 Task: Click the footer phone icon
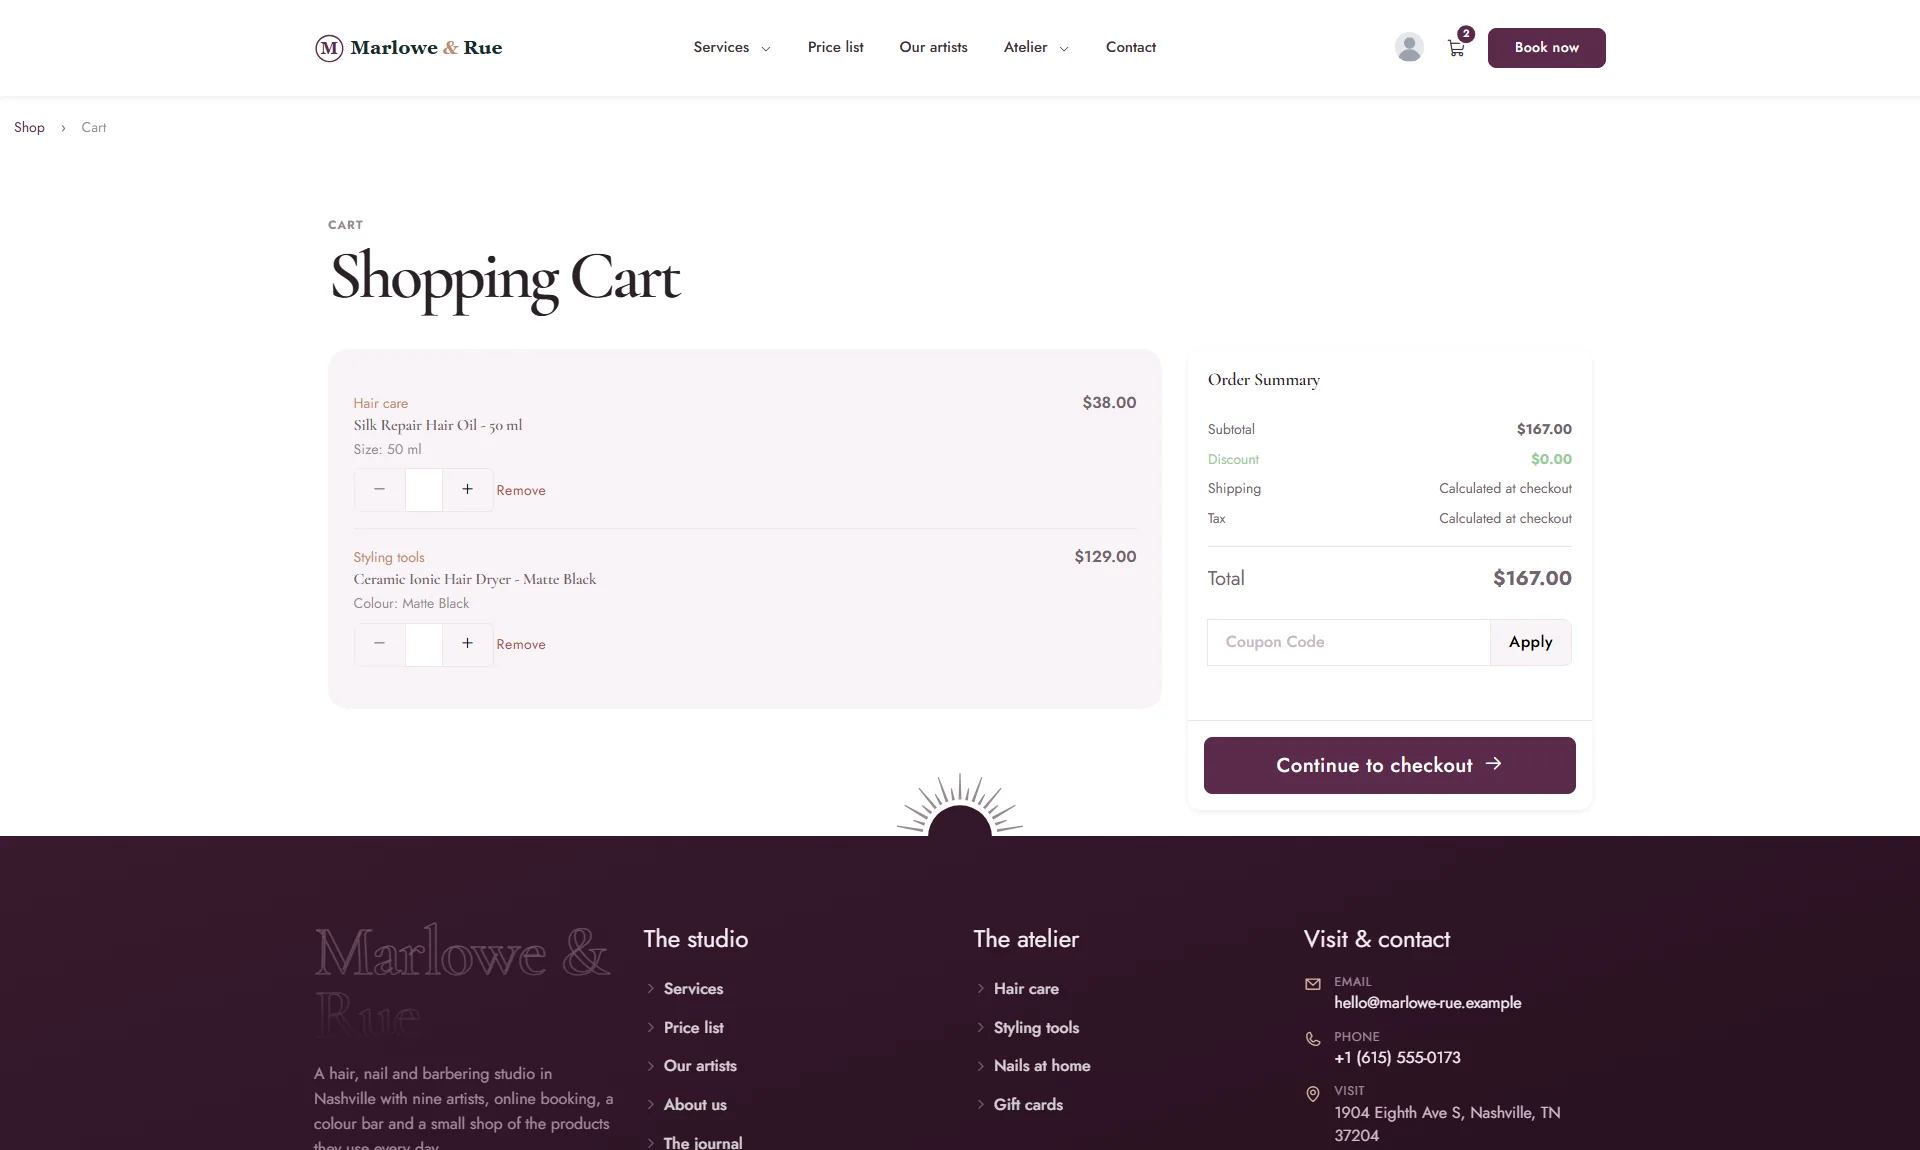(1313, 1039)
